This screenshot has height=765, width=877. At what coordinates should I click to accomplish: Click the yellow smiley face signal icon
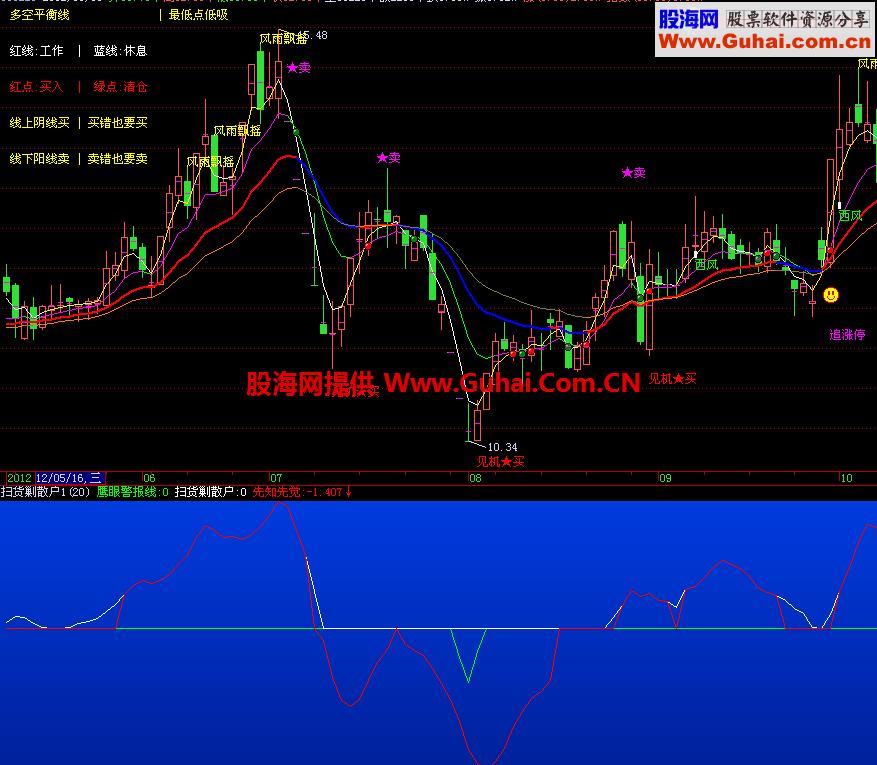(x=830, y=295)
